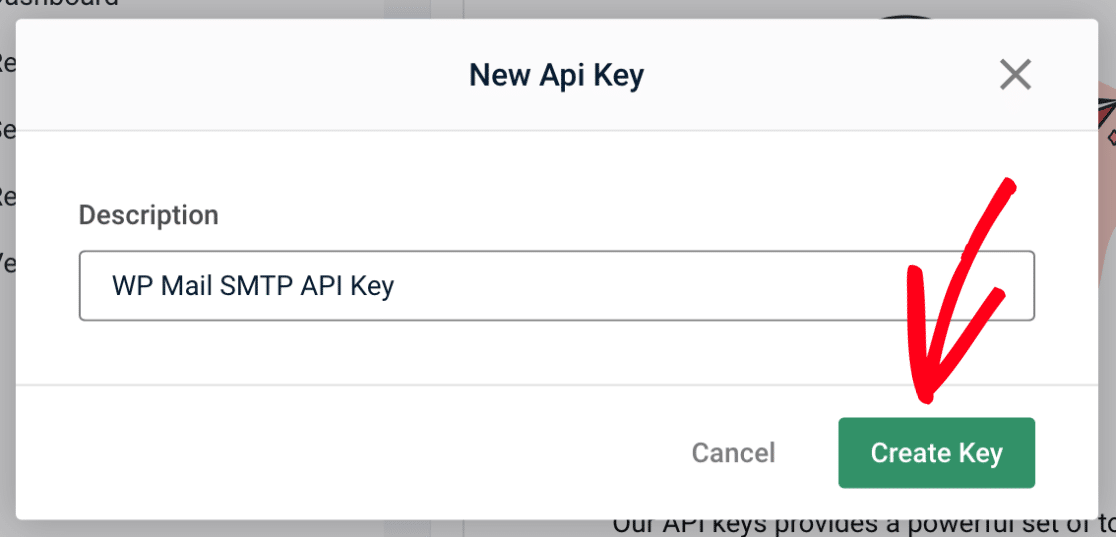Focus the Description input field
Screen dimensions: 1116x537
[x=557, y=286]
